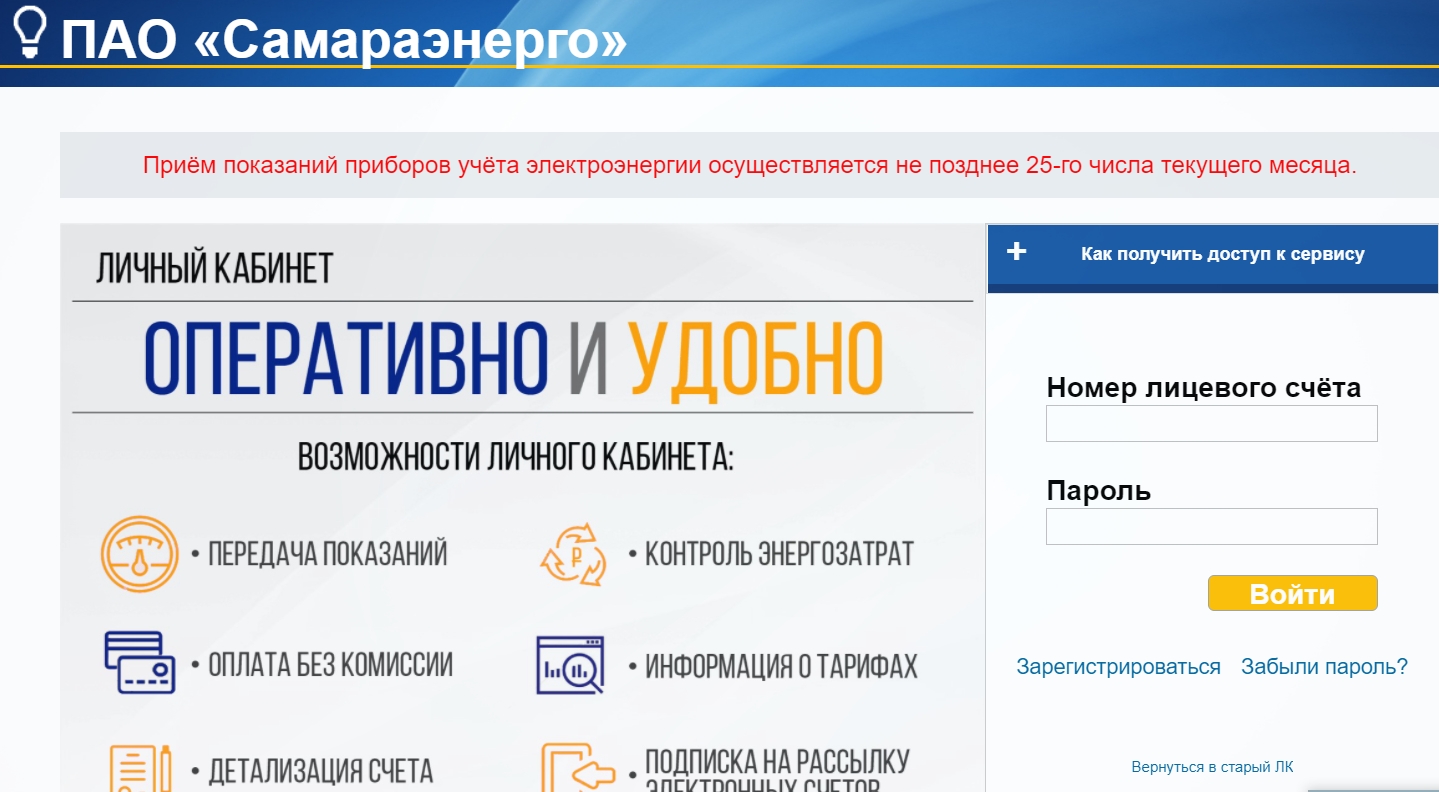Click the 'Информация о тарифах' text
The image size is (1439, 792).
781,665
